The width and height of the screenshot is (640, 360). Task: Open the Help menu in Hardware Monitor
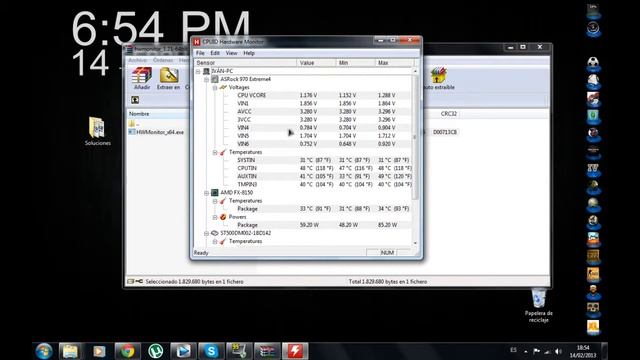click(249, 53)
